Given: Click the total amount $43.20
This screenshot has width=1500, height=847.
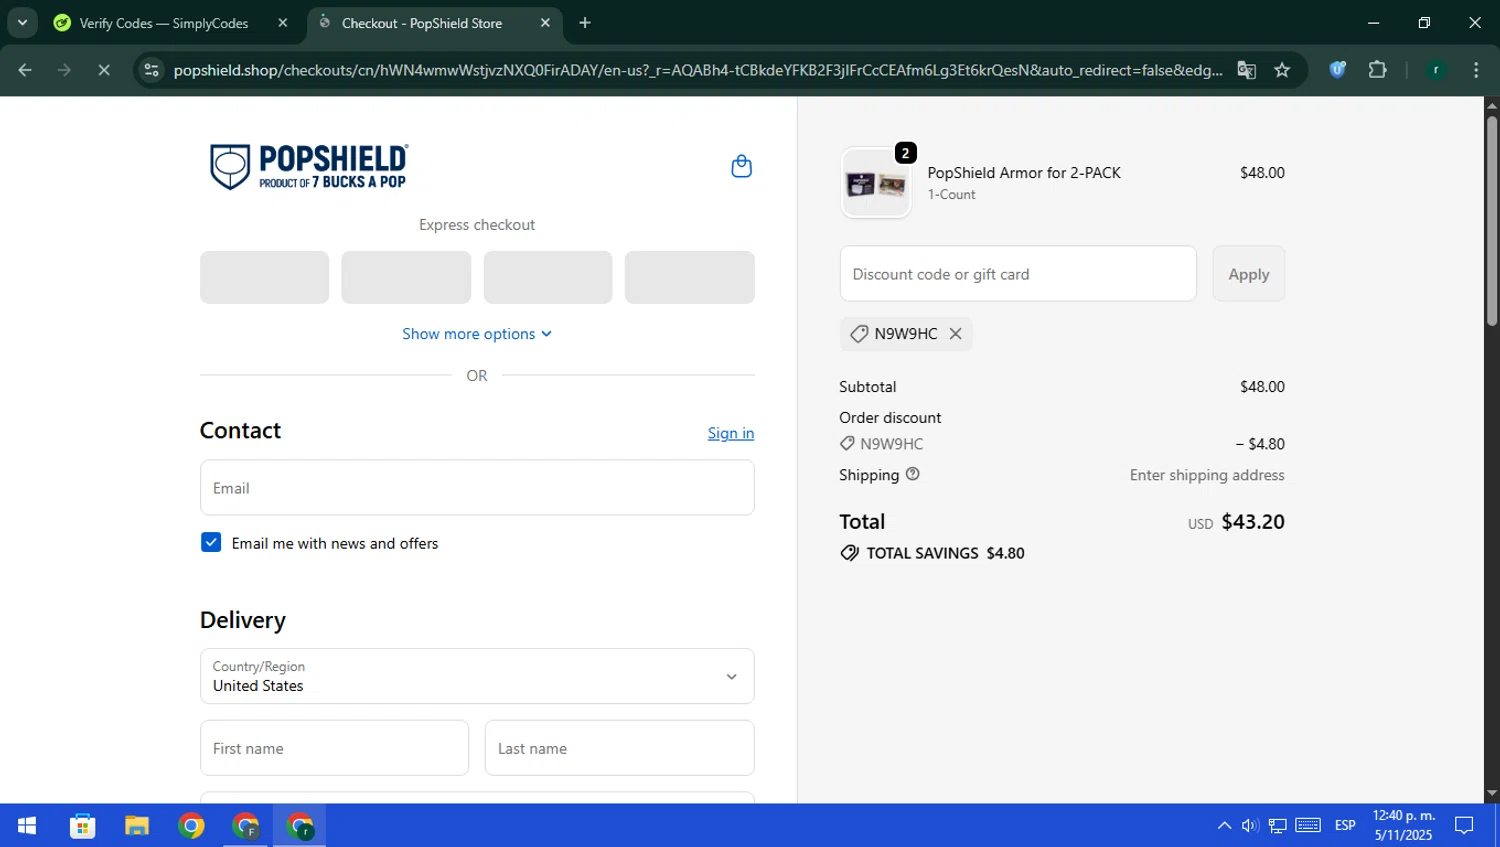Looking at the screenshot, I should pyautogui.click(x=1253, y=522).
